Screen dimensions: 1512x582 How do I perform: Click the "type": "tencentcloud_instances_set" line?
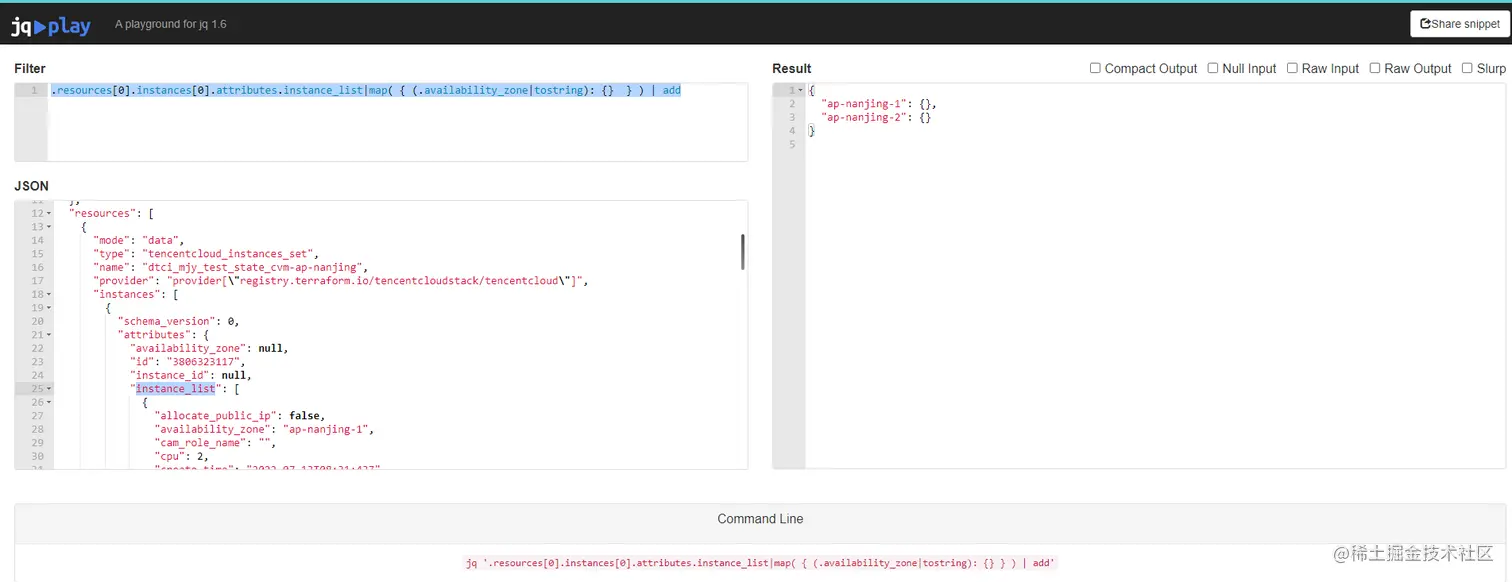coord(205,254)
